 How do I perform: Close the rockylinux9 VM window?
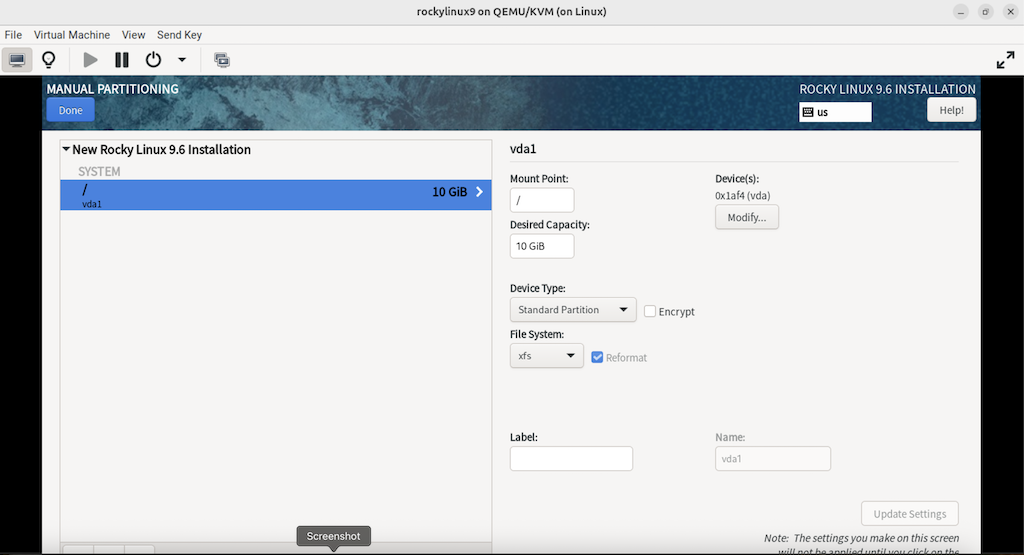coord(1010,12)
